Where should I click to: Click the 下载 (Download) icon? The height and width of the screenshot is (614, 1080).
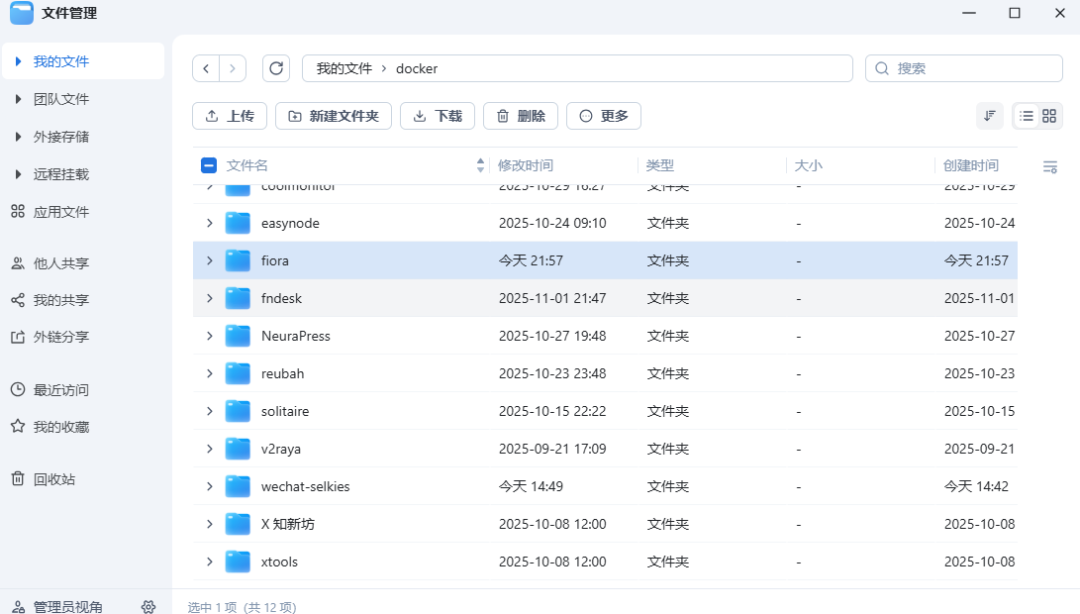tap(422, 115)
